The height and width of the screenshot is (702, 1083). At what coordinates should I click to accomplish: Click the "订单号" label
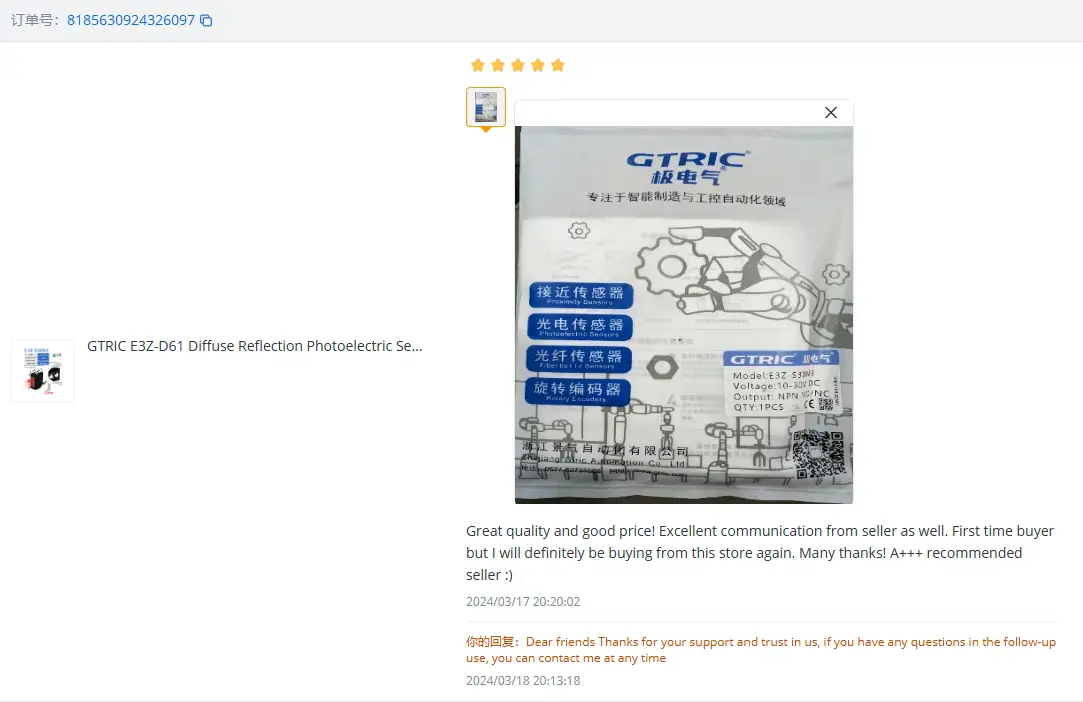point(35,20)
